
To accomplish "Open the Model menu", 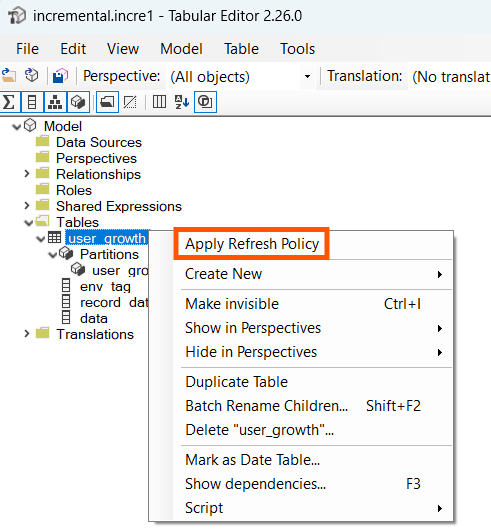I will [x=181, y=49].
